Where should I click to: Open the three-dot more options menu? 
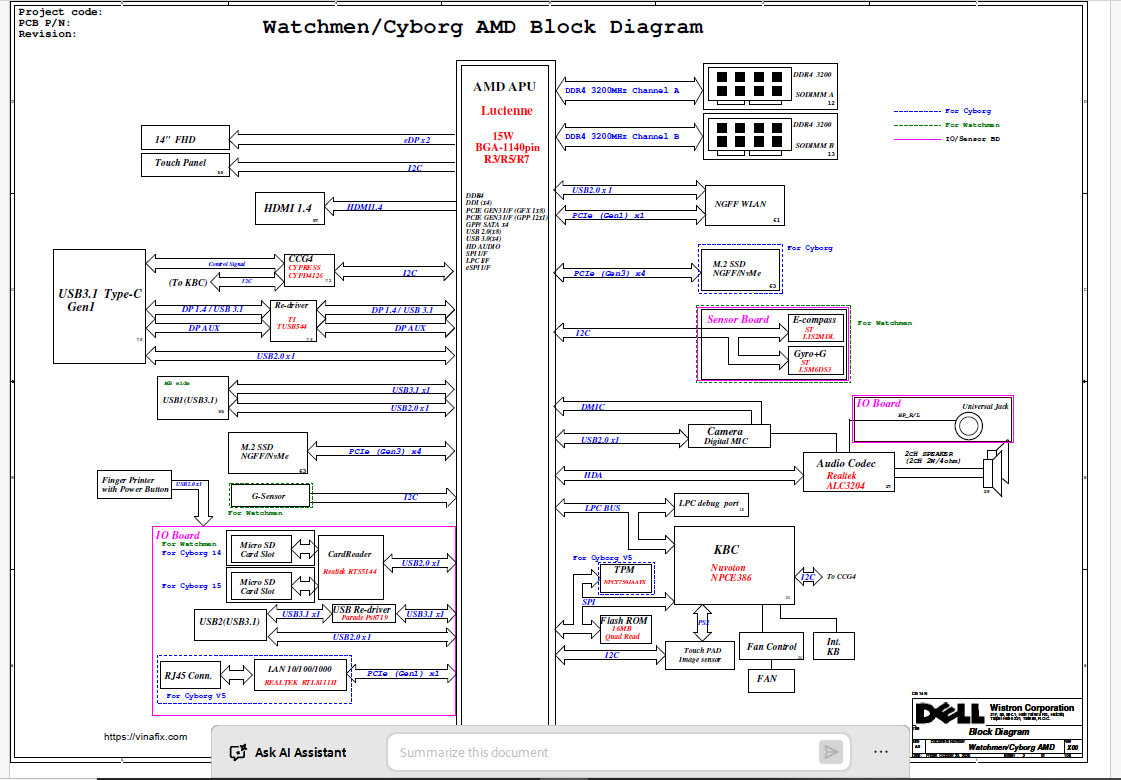click(881, 752)
